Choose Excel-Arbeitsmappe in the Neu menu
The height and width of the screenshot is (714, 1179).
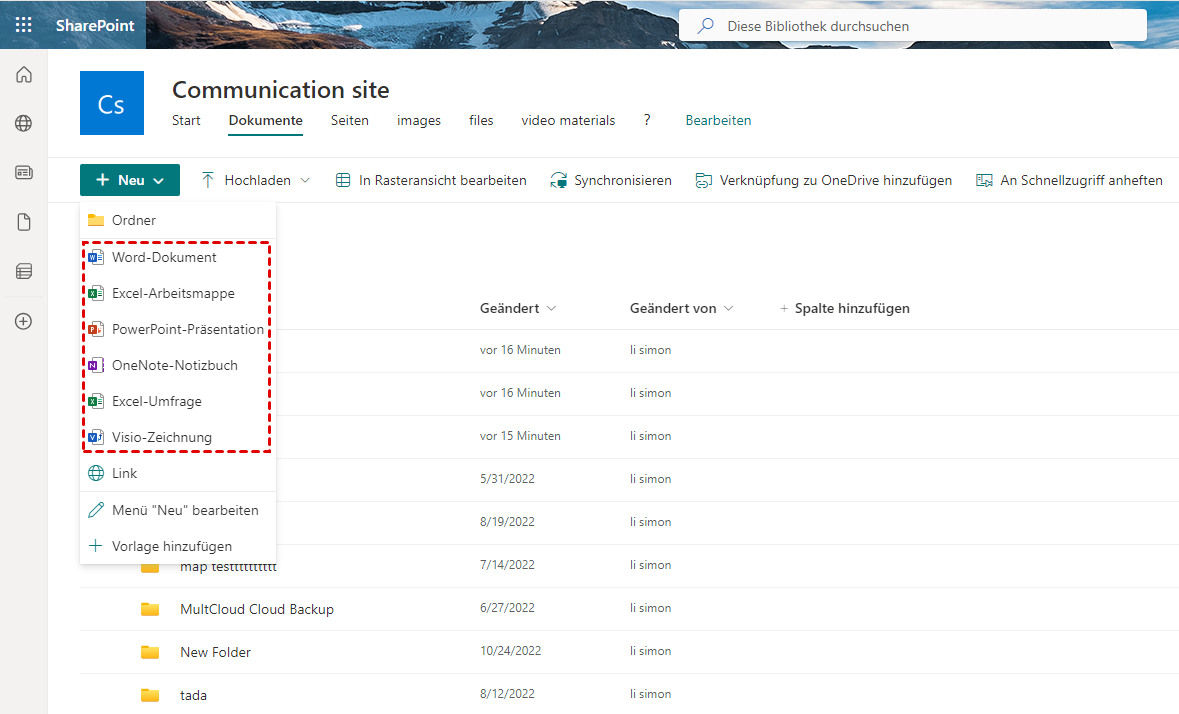pos(178,293)
